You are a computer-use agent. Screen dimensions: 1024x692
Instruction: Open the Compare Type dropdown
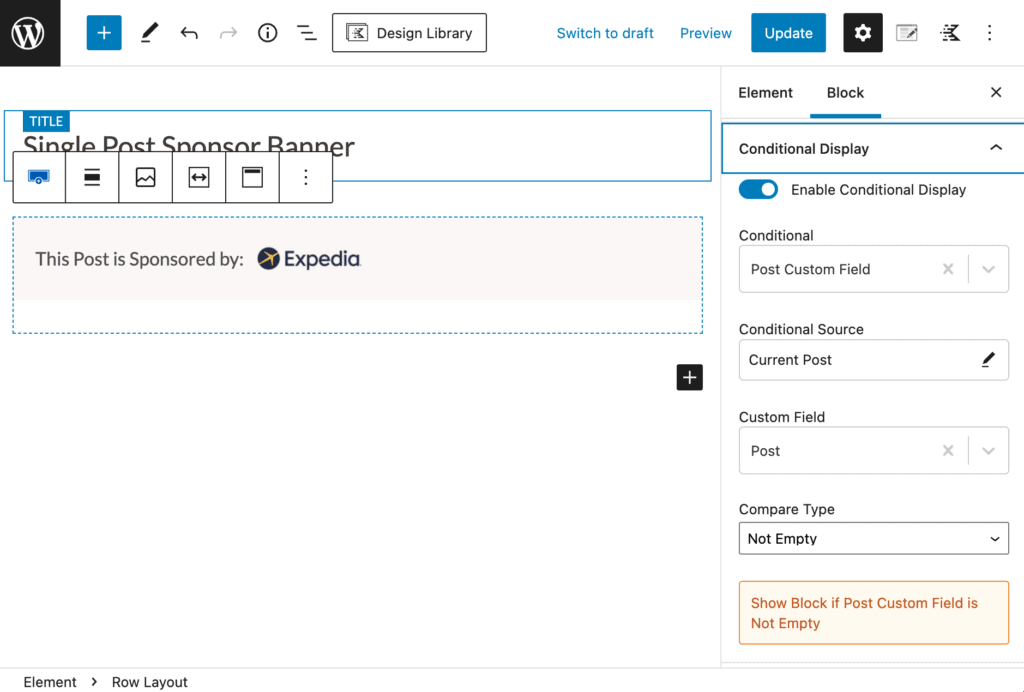873,538
